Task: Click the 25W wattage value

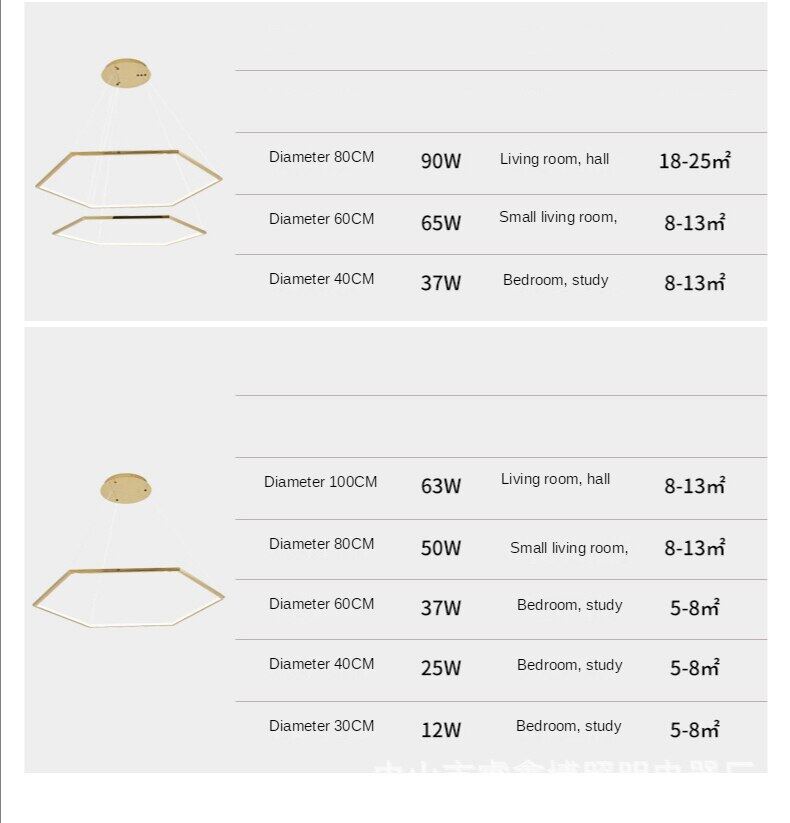Action: (441, 668)
